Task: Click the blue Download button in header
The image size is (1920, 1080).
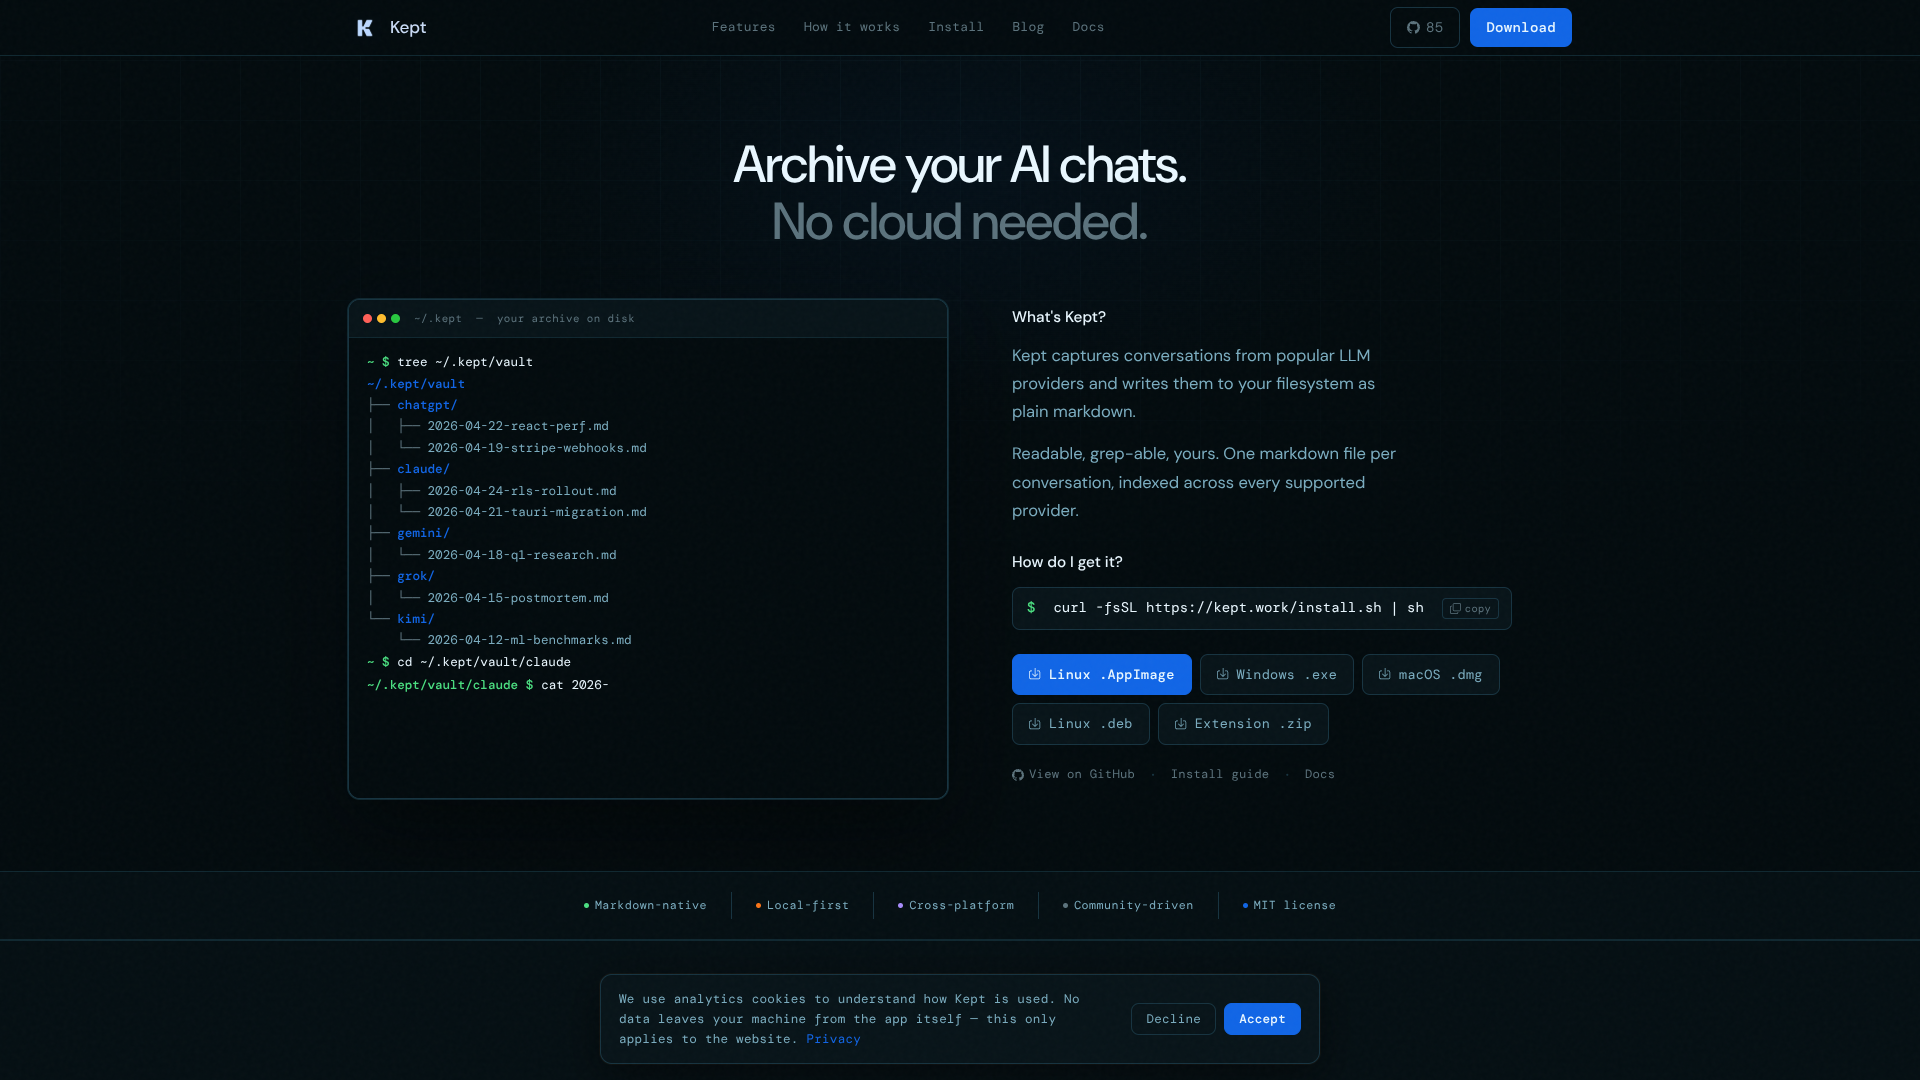Action: 1520,28
